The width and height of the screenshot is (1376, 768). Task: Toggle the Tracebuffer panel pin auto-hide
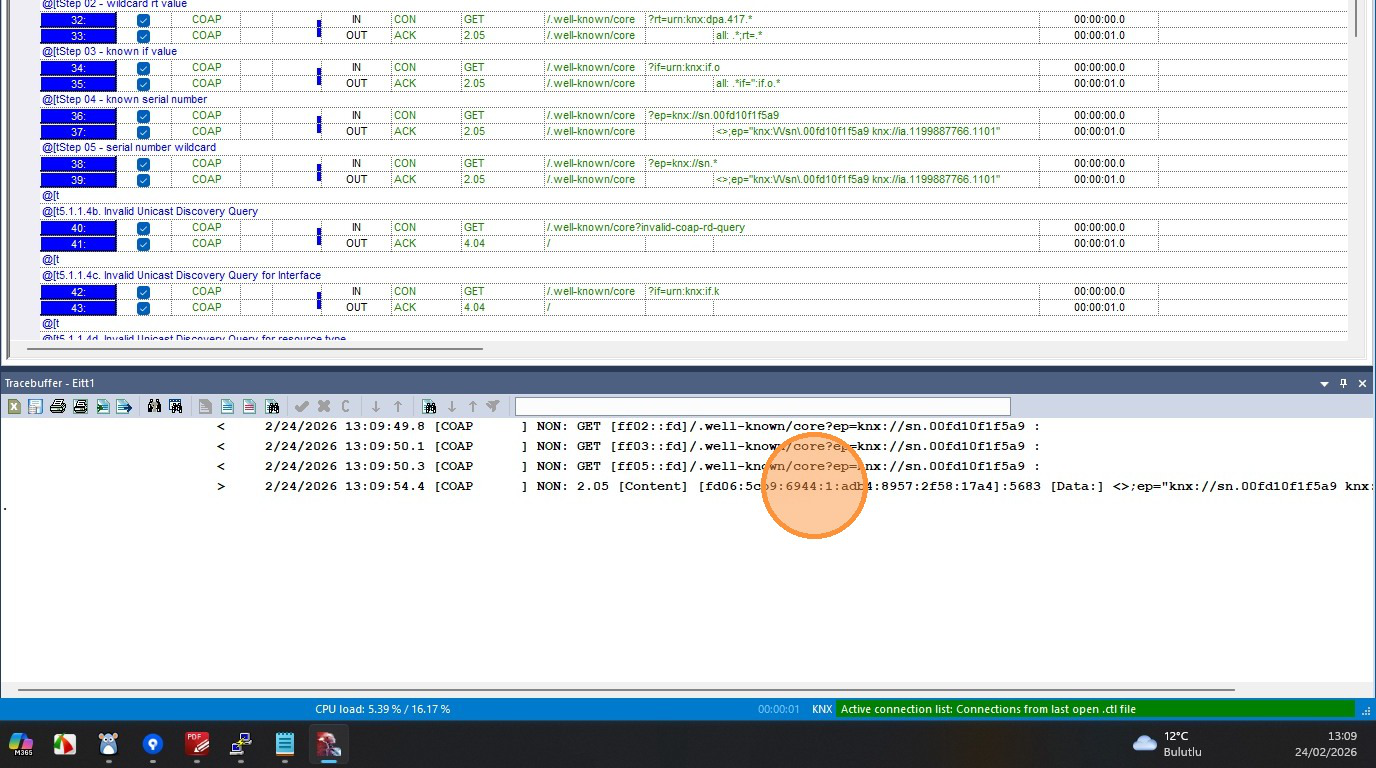(x=1343, y=383)
